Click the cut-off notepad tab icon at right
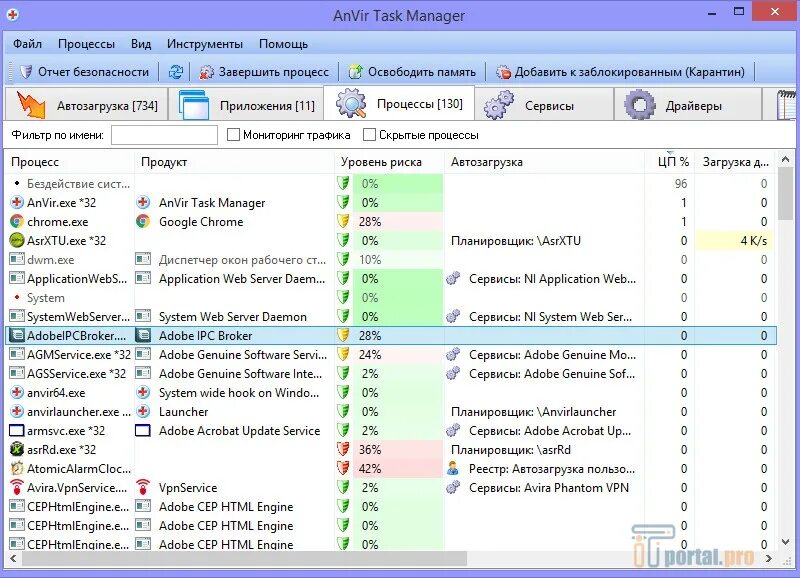This screenshot has height=578, width=800. click(x=787, y=105)
